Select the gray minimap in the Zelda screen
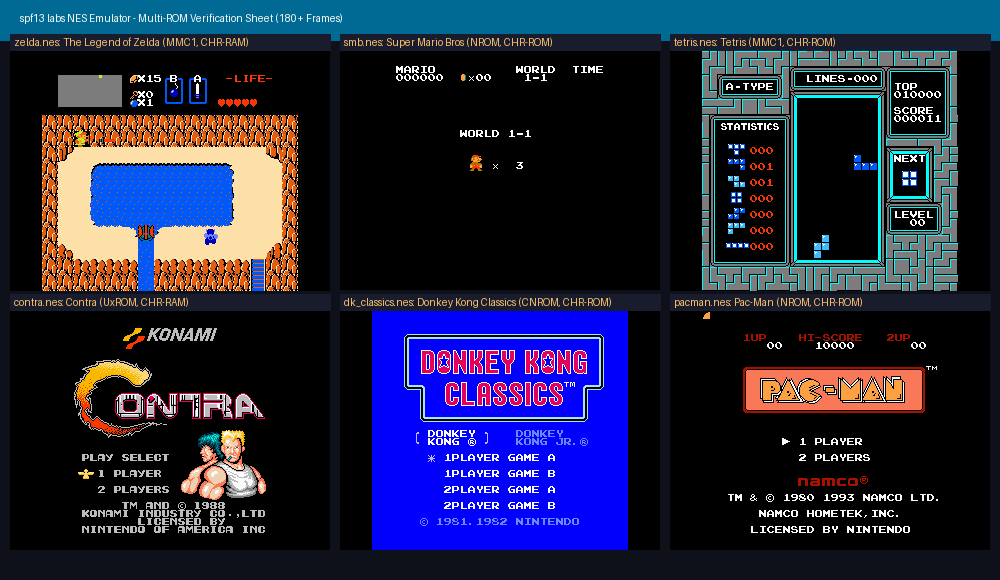1000x580 pixels. point(90,91)
